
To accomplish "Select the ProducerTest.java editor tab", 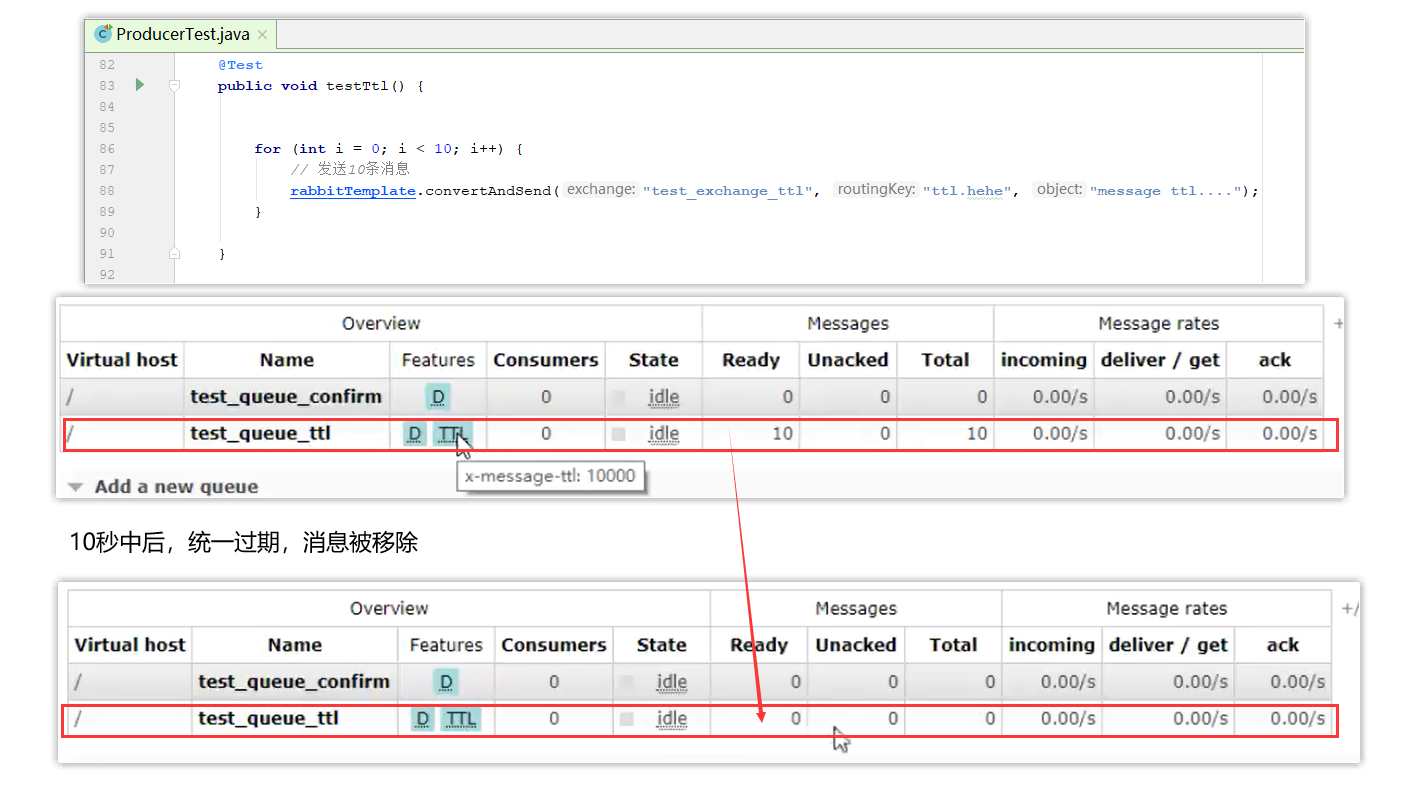I will (x=181, y=34).
